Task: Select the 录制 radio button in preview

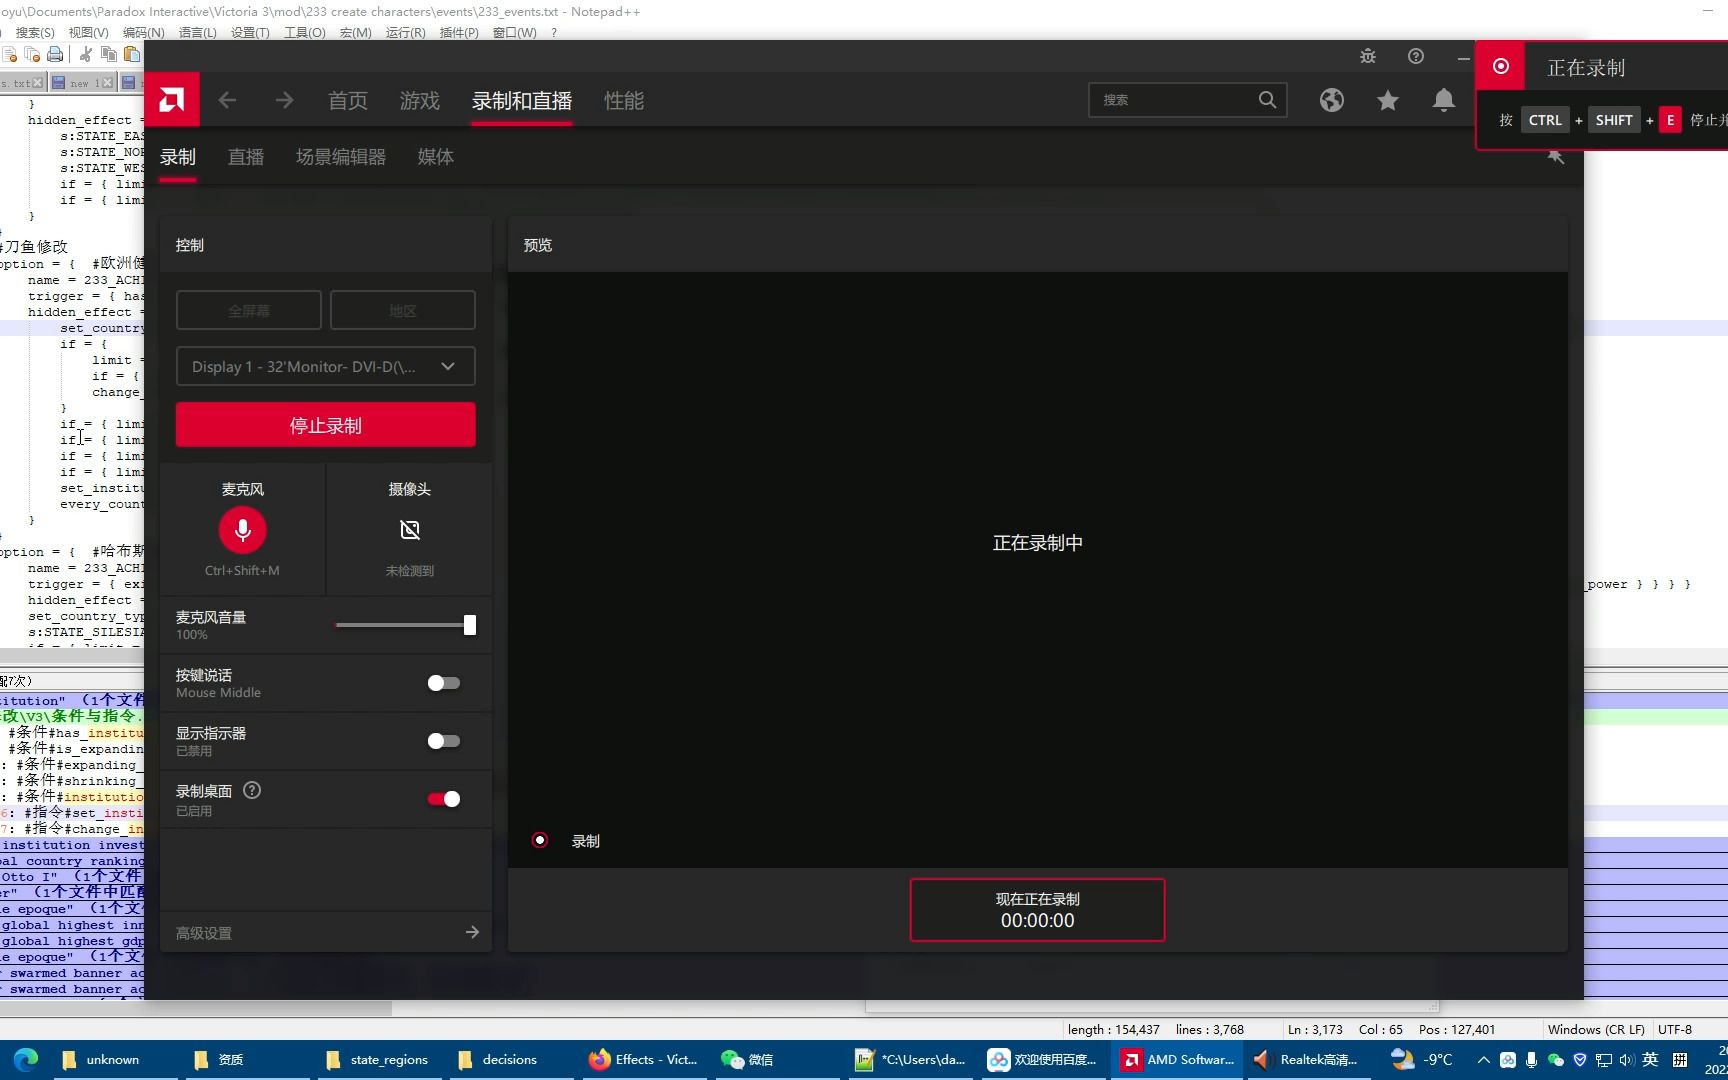Action: [x=540, y=840]
